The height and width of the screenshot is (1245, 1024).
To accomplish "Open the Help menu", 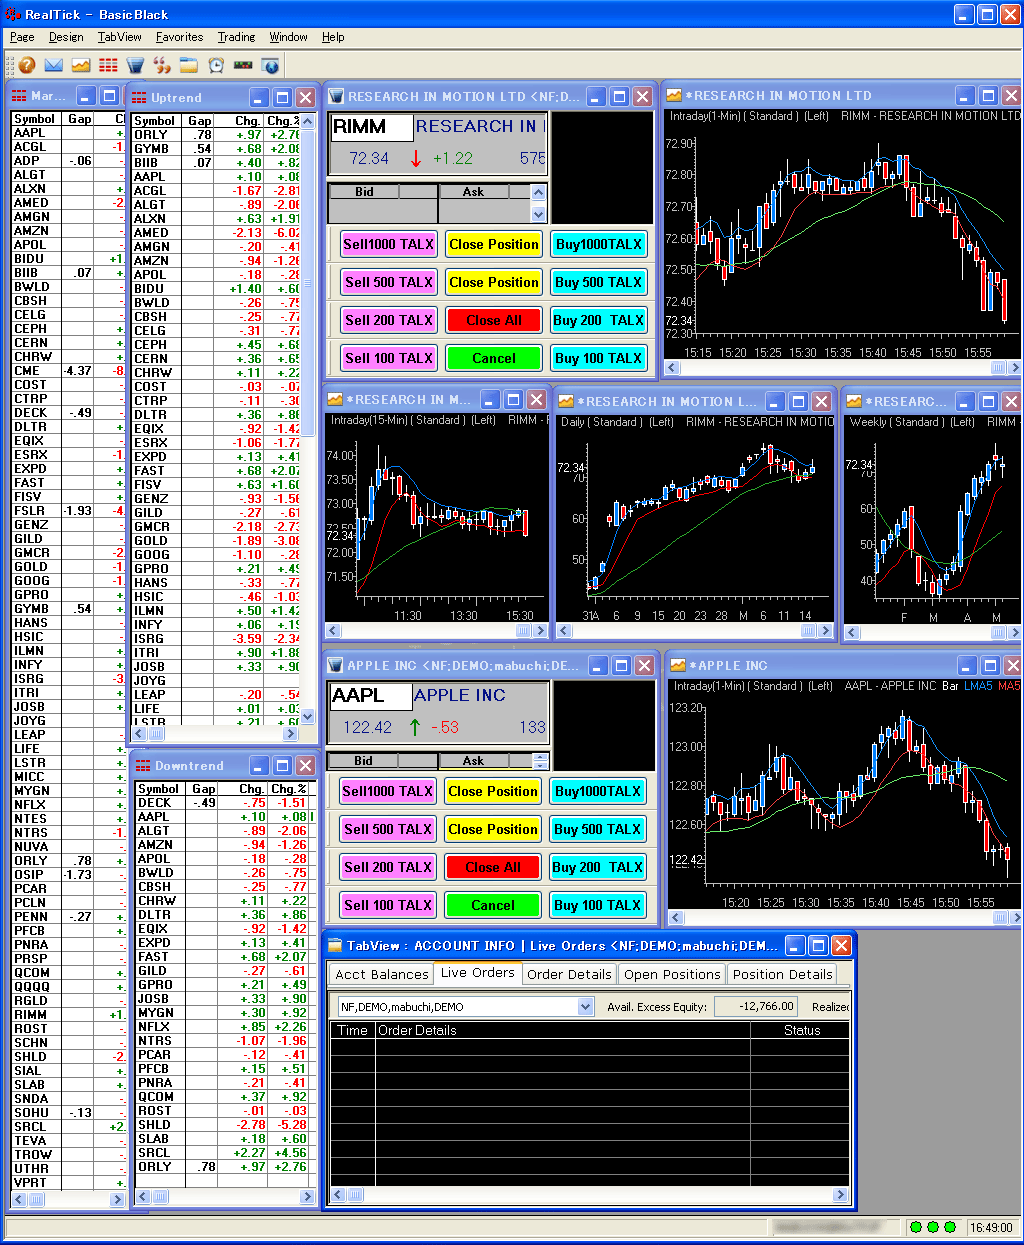I will pos(333,37).
